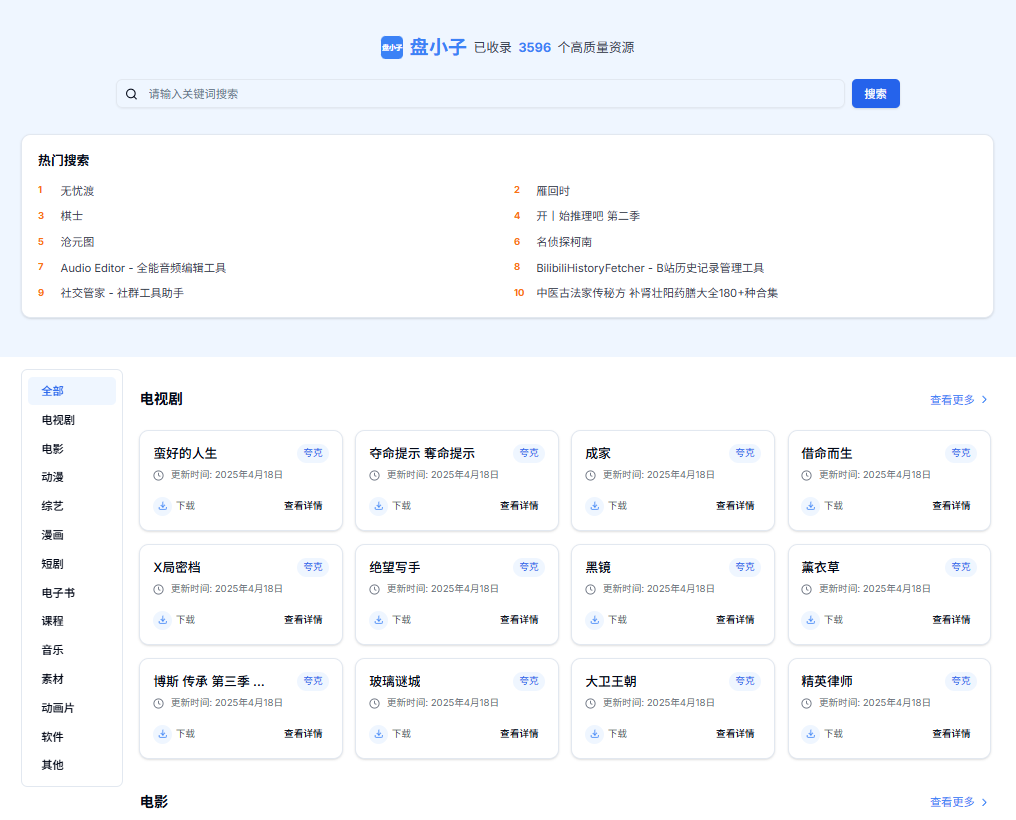The height and width of the screenshot is (820, 1016).
Task: Select 动漫 category in sidebar
Action: [x=52, y=477]
